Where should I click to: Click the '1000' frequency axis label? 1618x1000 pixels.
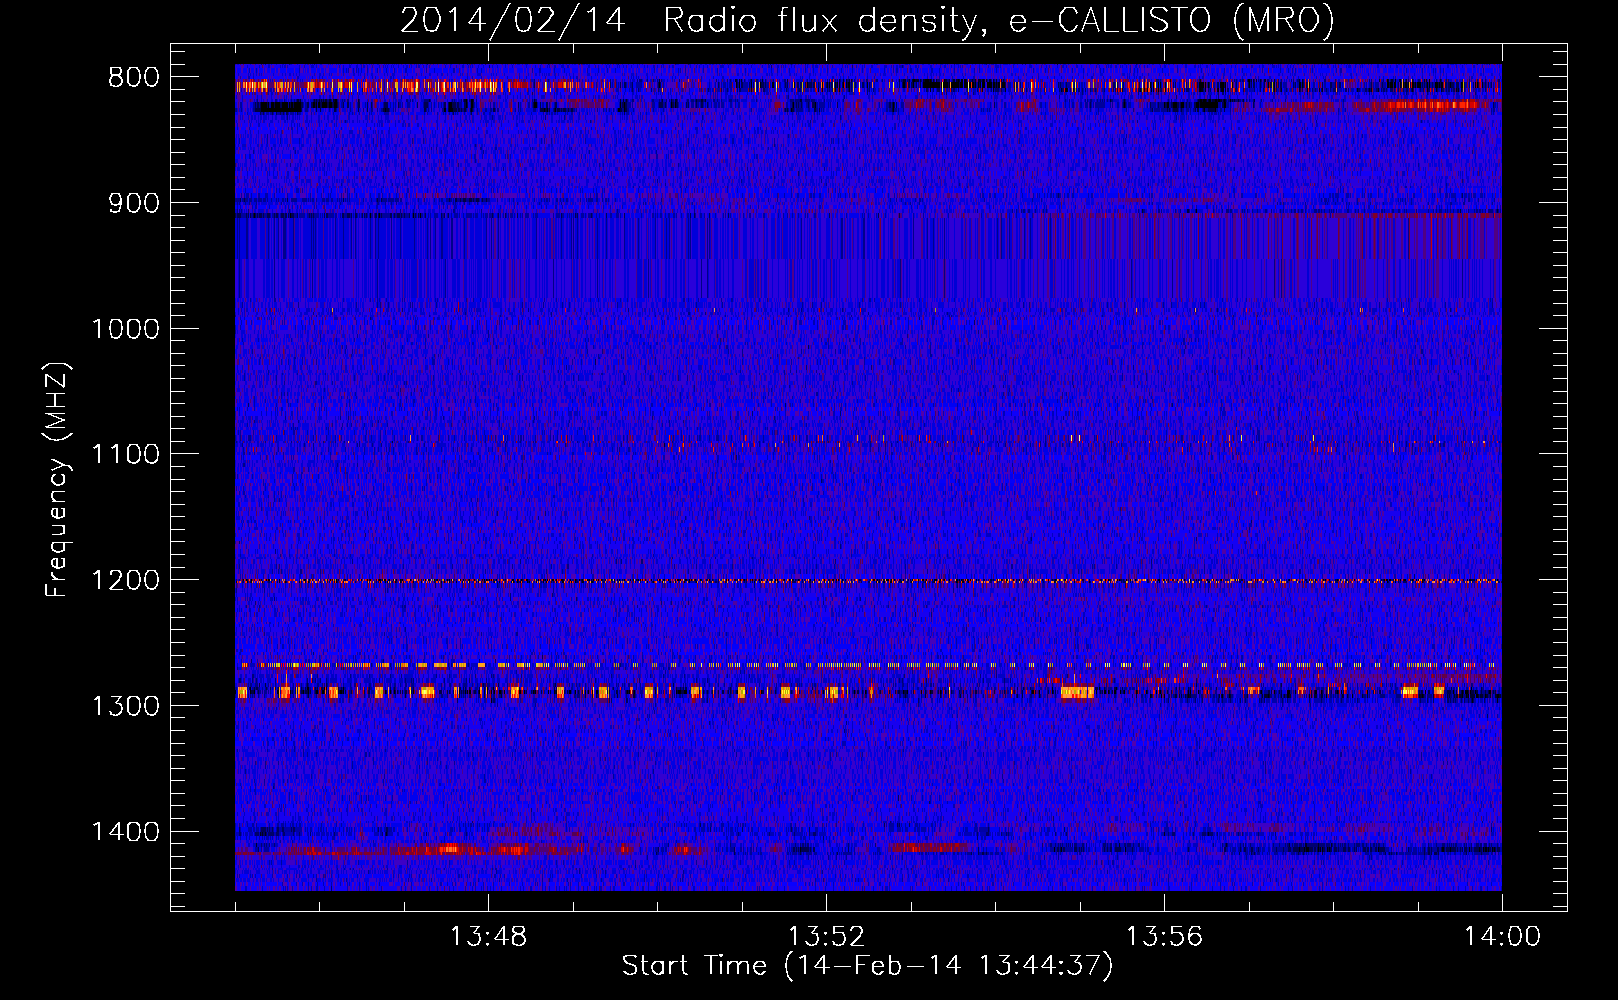coord(125,330)
